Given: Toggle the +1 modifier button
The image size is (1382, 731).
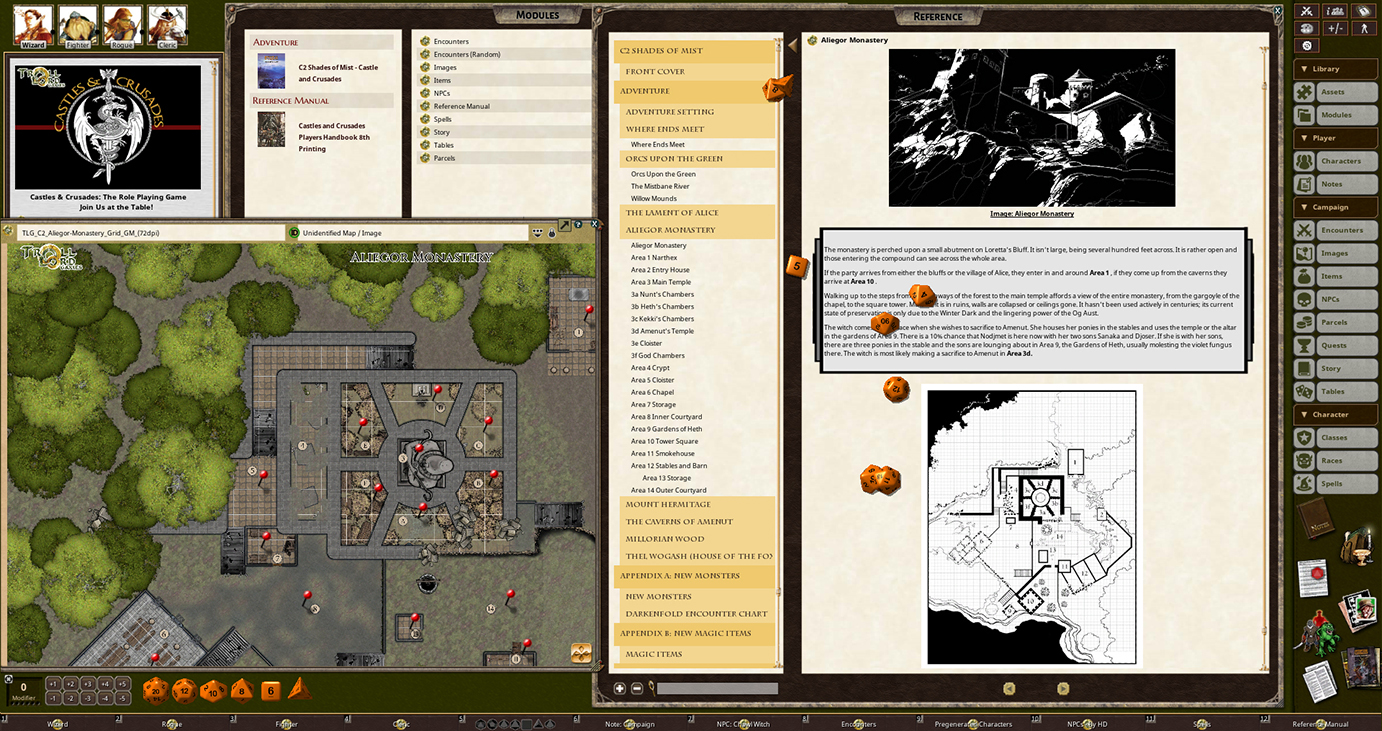Looking at the screenshot, I should click(53, 685).
